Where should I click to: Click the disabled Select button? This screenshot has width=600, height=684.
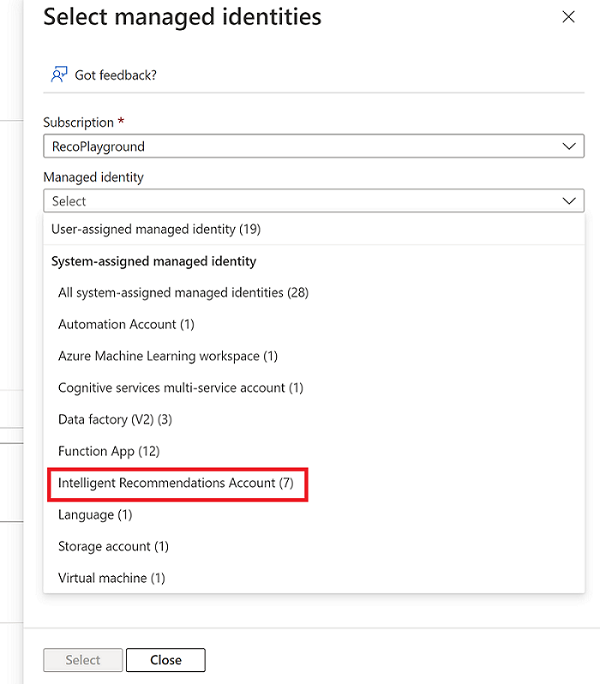click(83, 660)
